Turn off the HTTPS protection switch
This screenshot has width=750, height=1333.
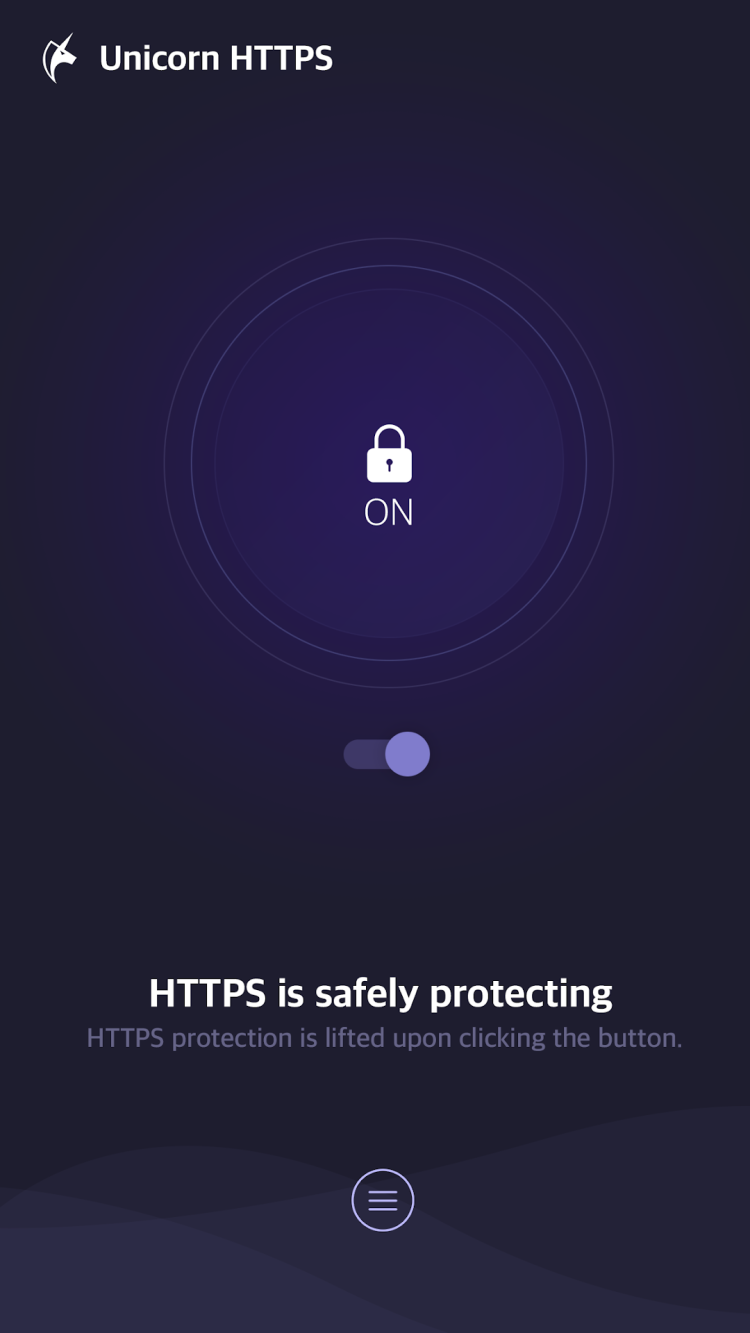click(x=387, y=754)
